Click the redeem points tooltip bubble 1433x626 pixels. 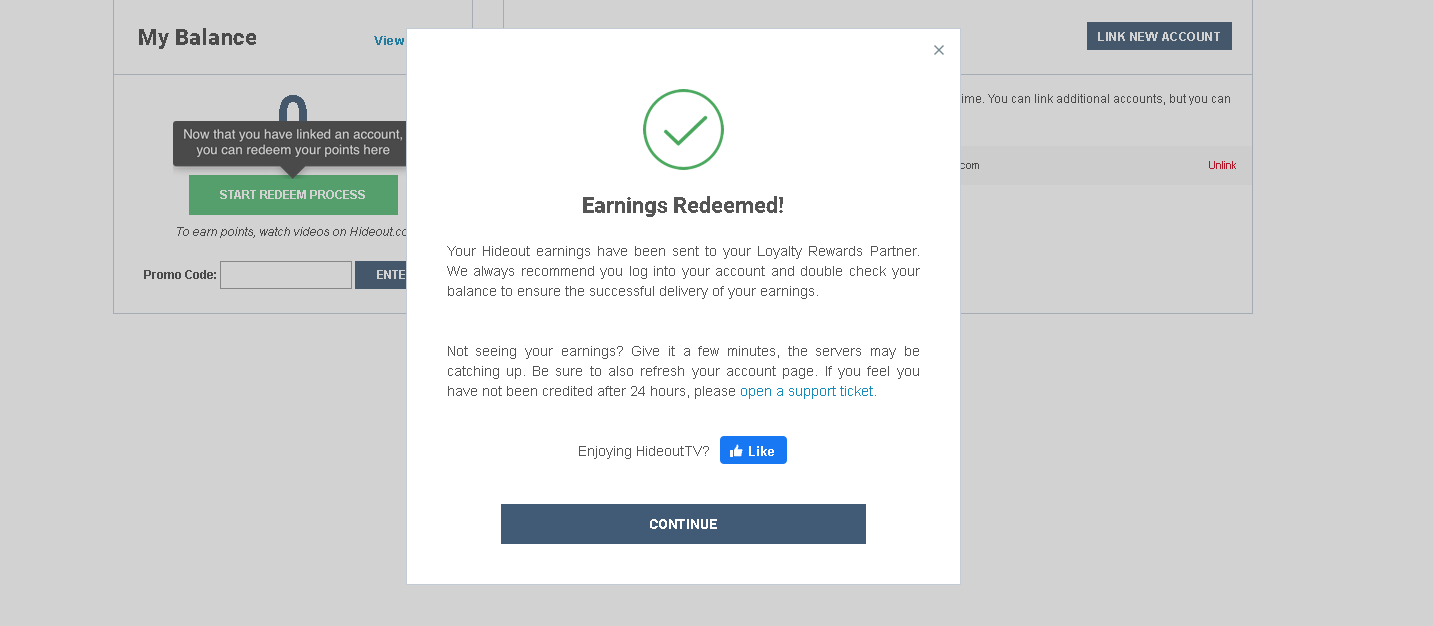pyautogui.click(x=292, y=143)
